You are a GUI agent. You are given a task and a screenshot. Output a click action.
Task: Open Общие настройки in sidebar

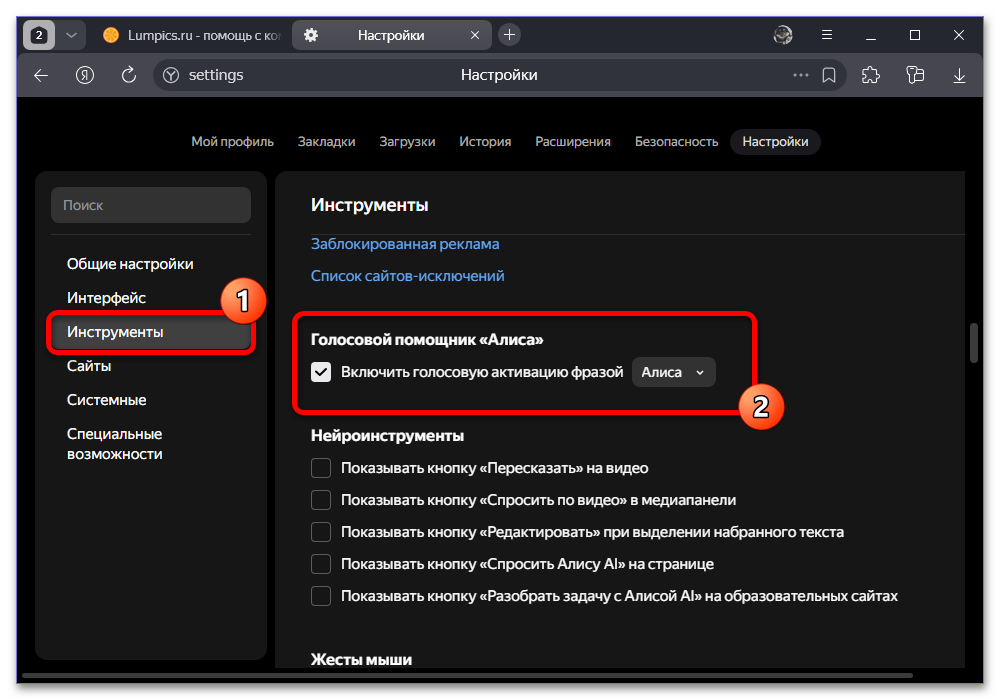130,264
